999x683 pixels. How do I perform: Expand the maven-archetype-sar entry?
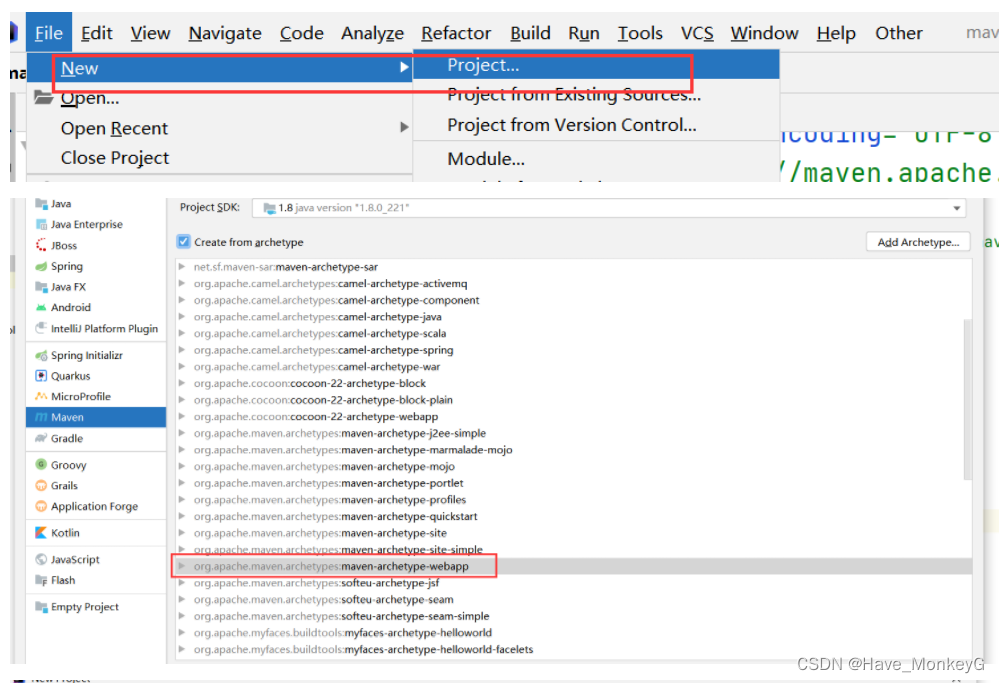pos(182,266)
